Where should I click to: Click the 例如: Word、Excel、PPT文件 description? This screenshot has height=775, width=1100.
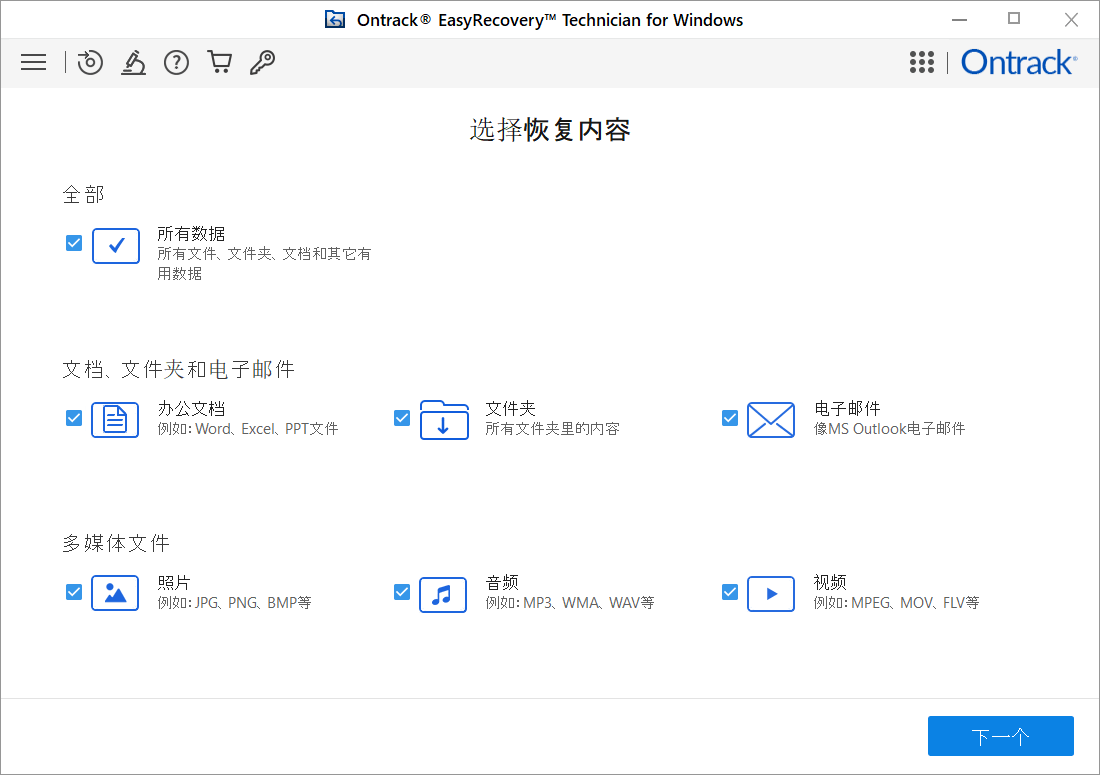[247, 429]
